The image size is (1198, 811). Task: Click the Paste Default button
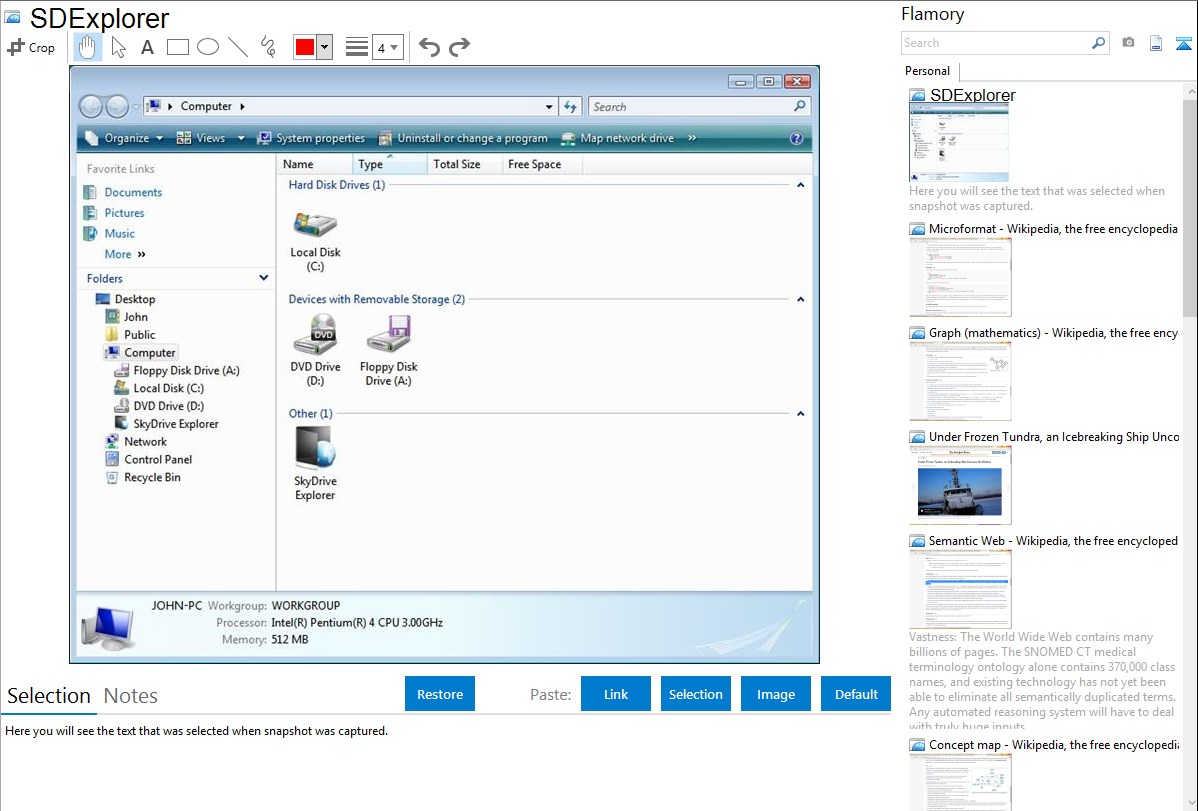(856, 694)
